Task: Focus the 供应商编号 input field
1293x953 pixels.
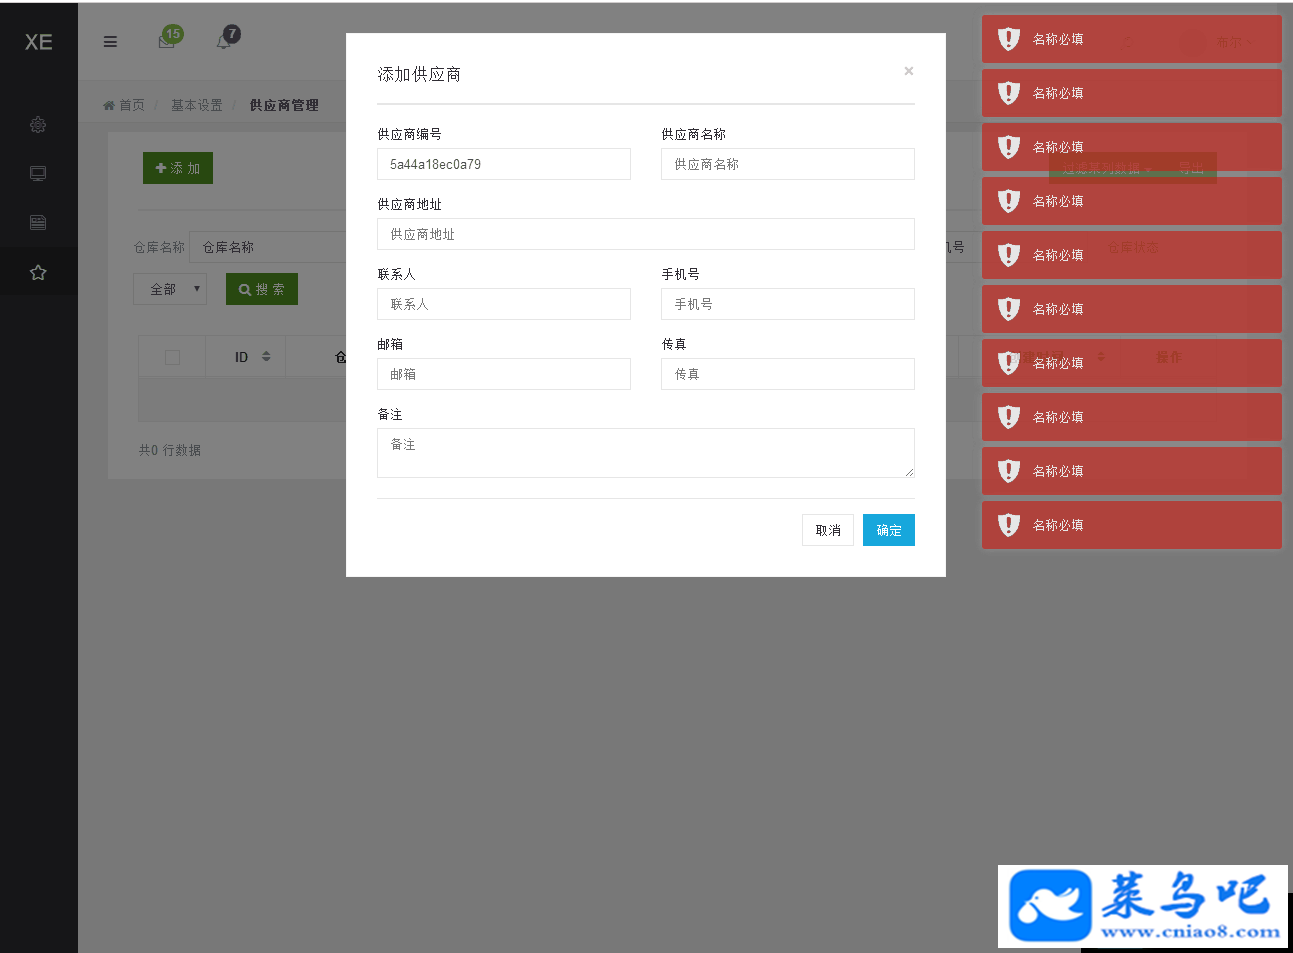Action: click(504, 164)
